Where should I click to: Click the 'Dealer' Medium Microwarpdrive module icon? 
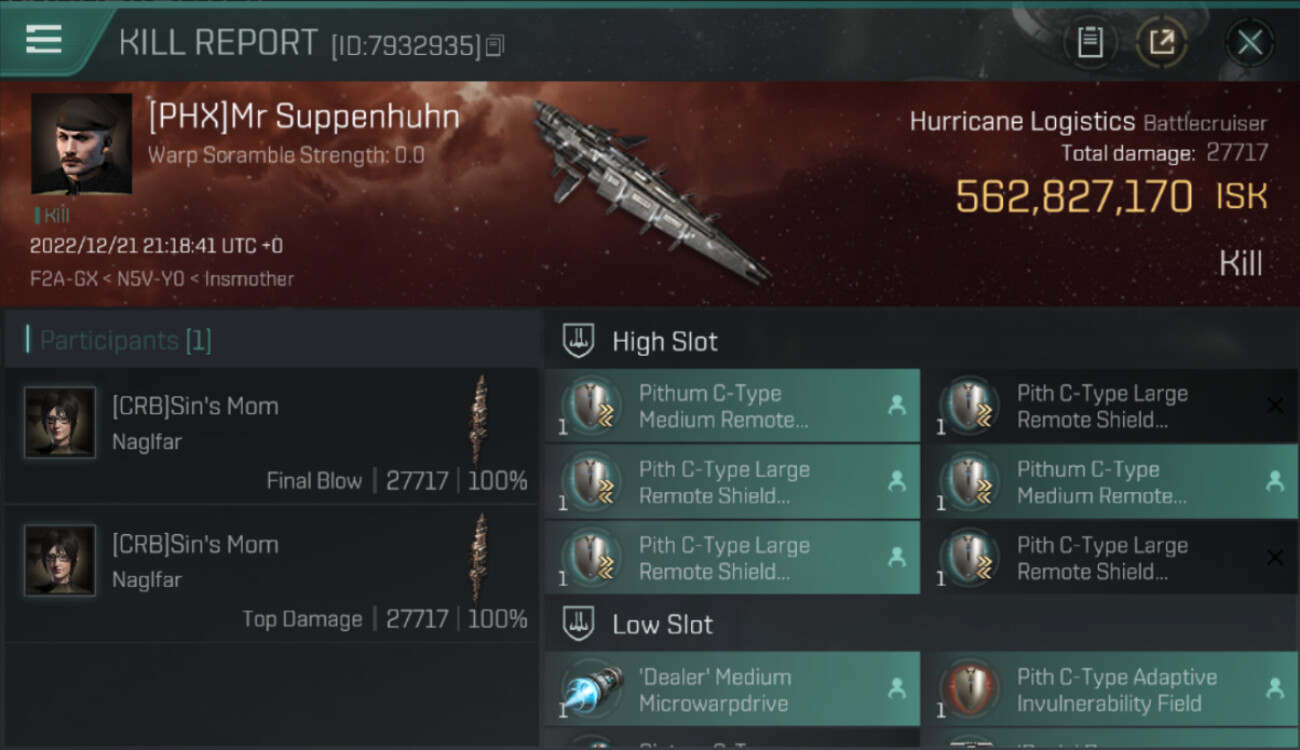pyautogui.click(x=592, y=690)
